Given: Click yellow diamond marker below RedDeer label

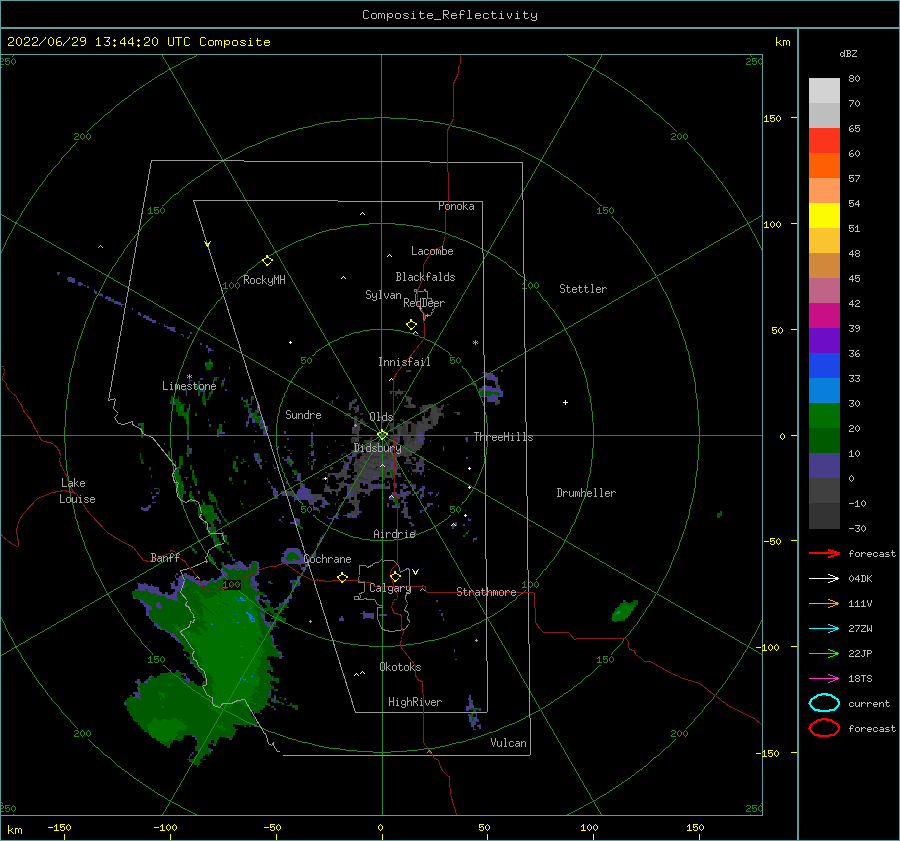Looking at the screenshot, I should click(x=412, y=325).
